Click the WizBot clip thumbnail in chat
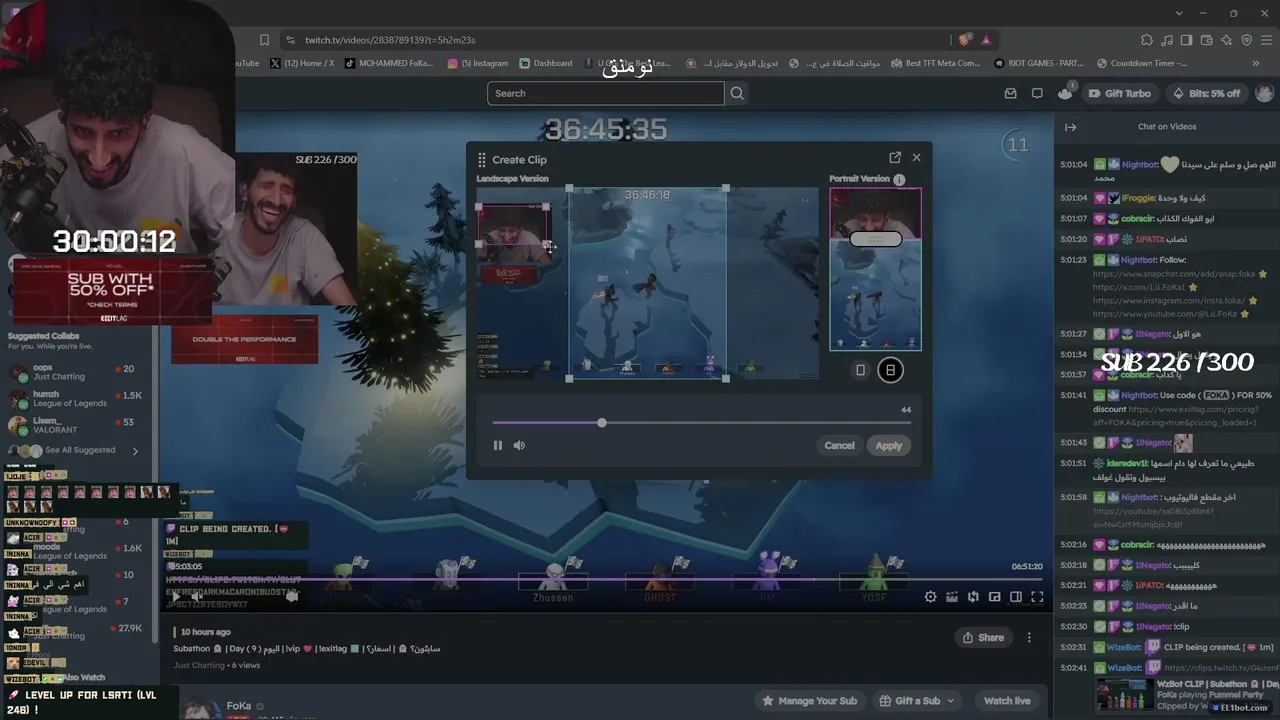 pyautogui.click(x=1124, y=695)
